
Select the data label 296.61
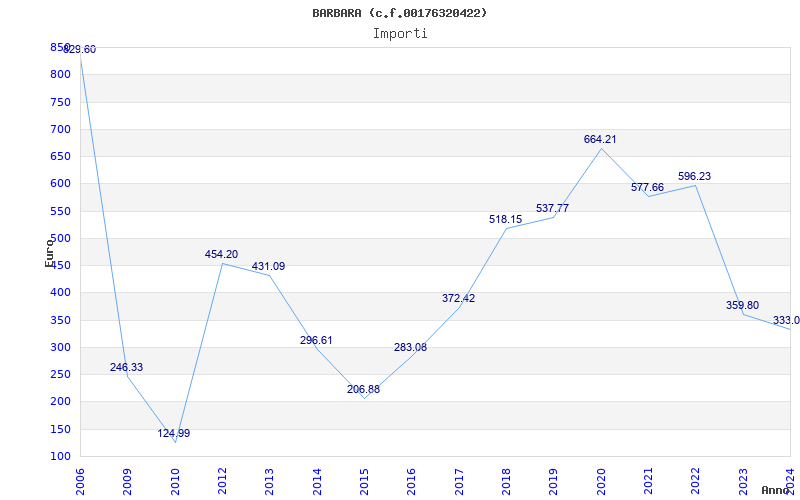click(x=316, y=340)
